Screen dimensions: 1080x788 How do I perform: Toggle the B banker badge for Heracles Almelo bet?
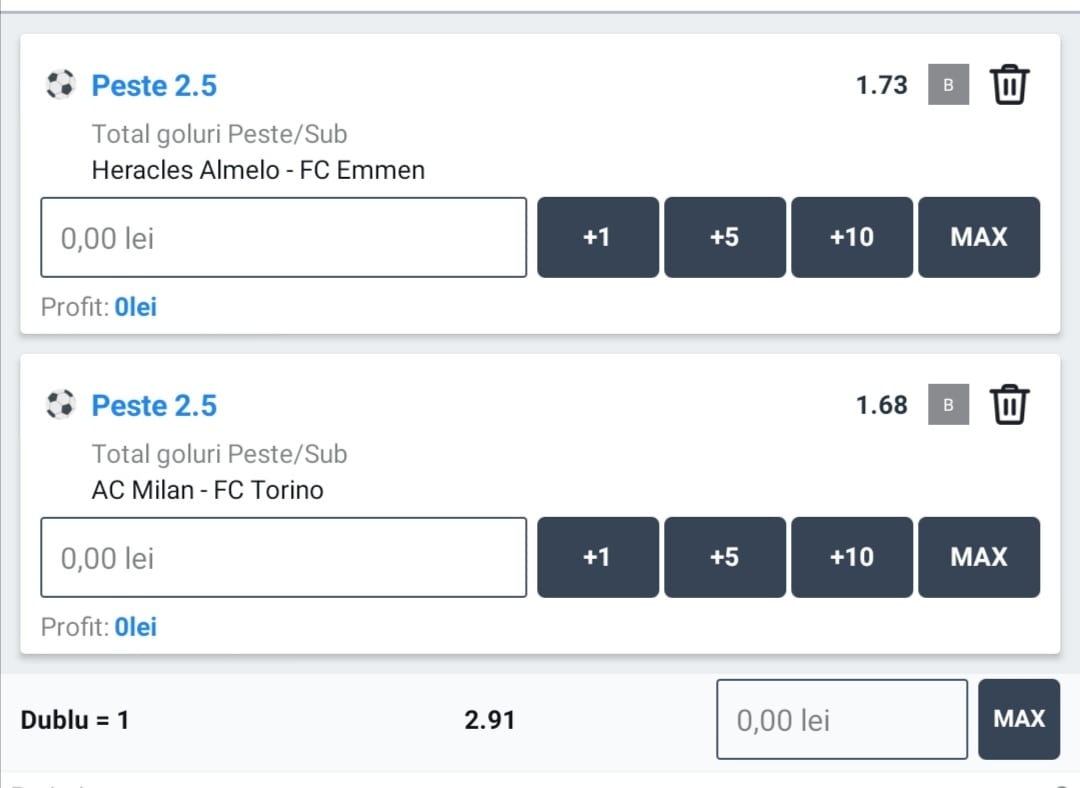tap(948, 84)
